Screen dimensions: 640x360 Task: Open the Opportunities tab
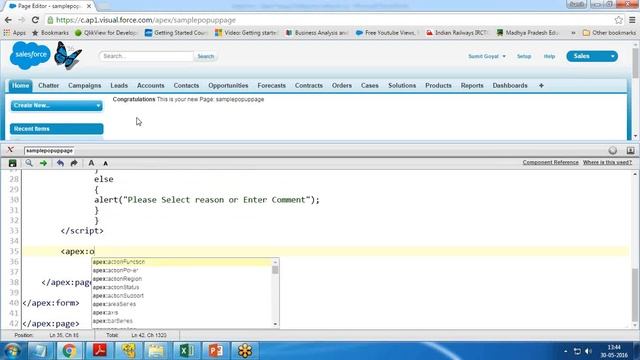pyautogui.click(x=228, y=86)
